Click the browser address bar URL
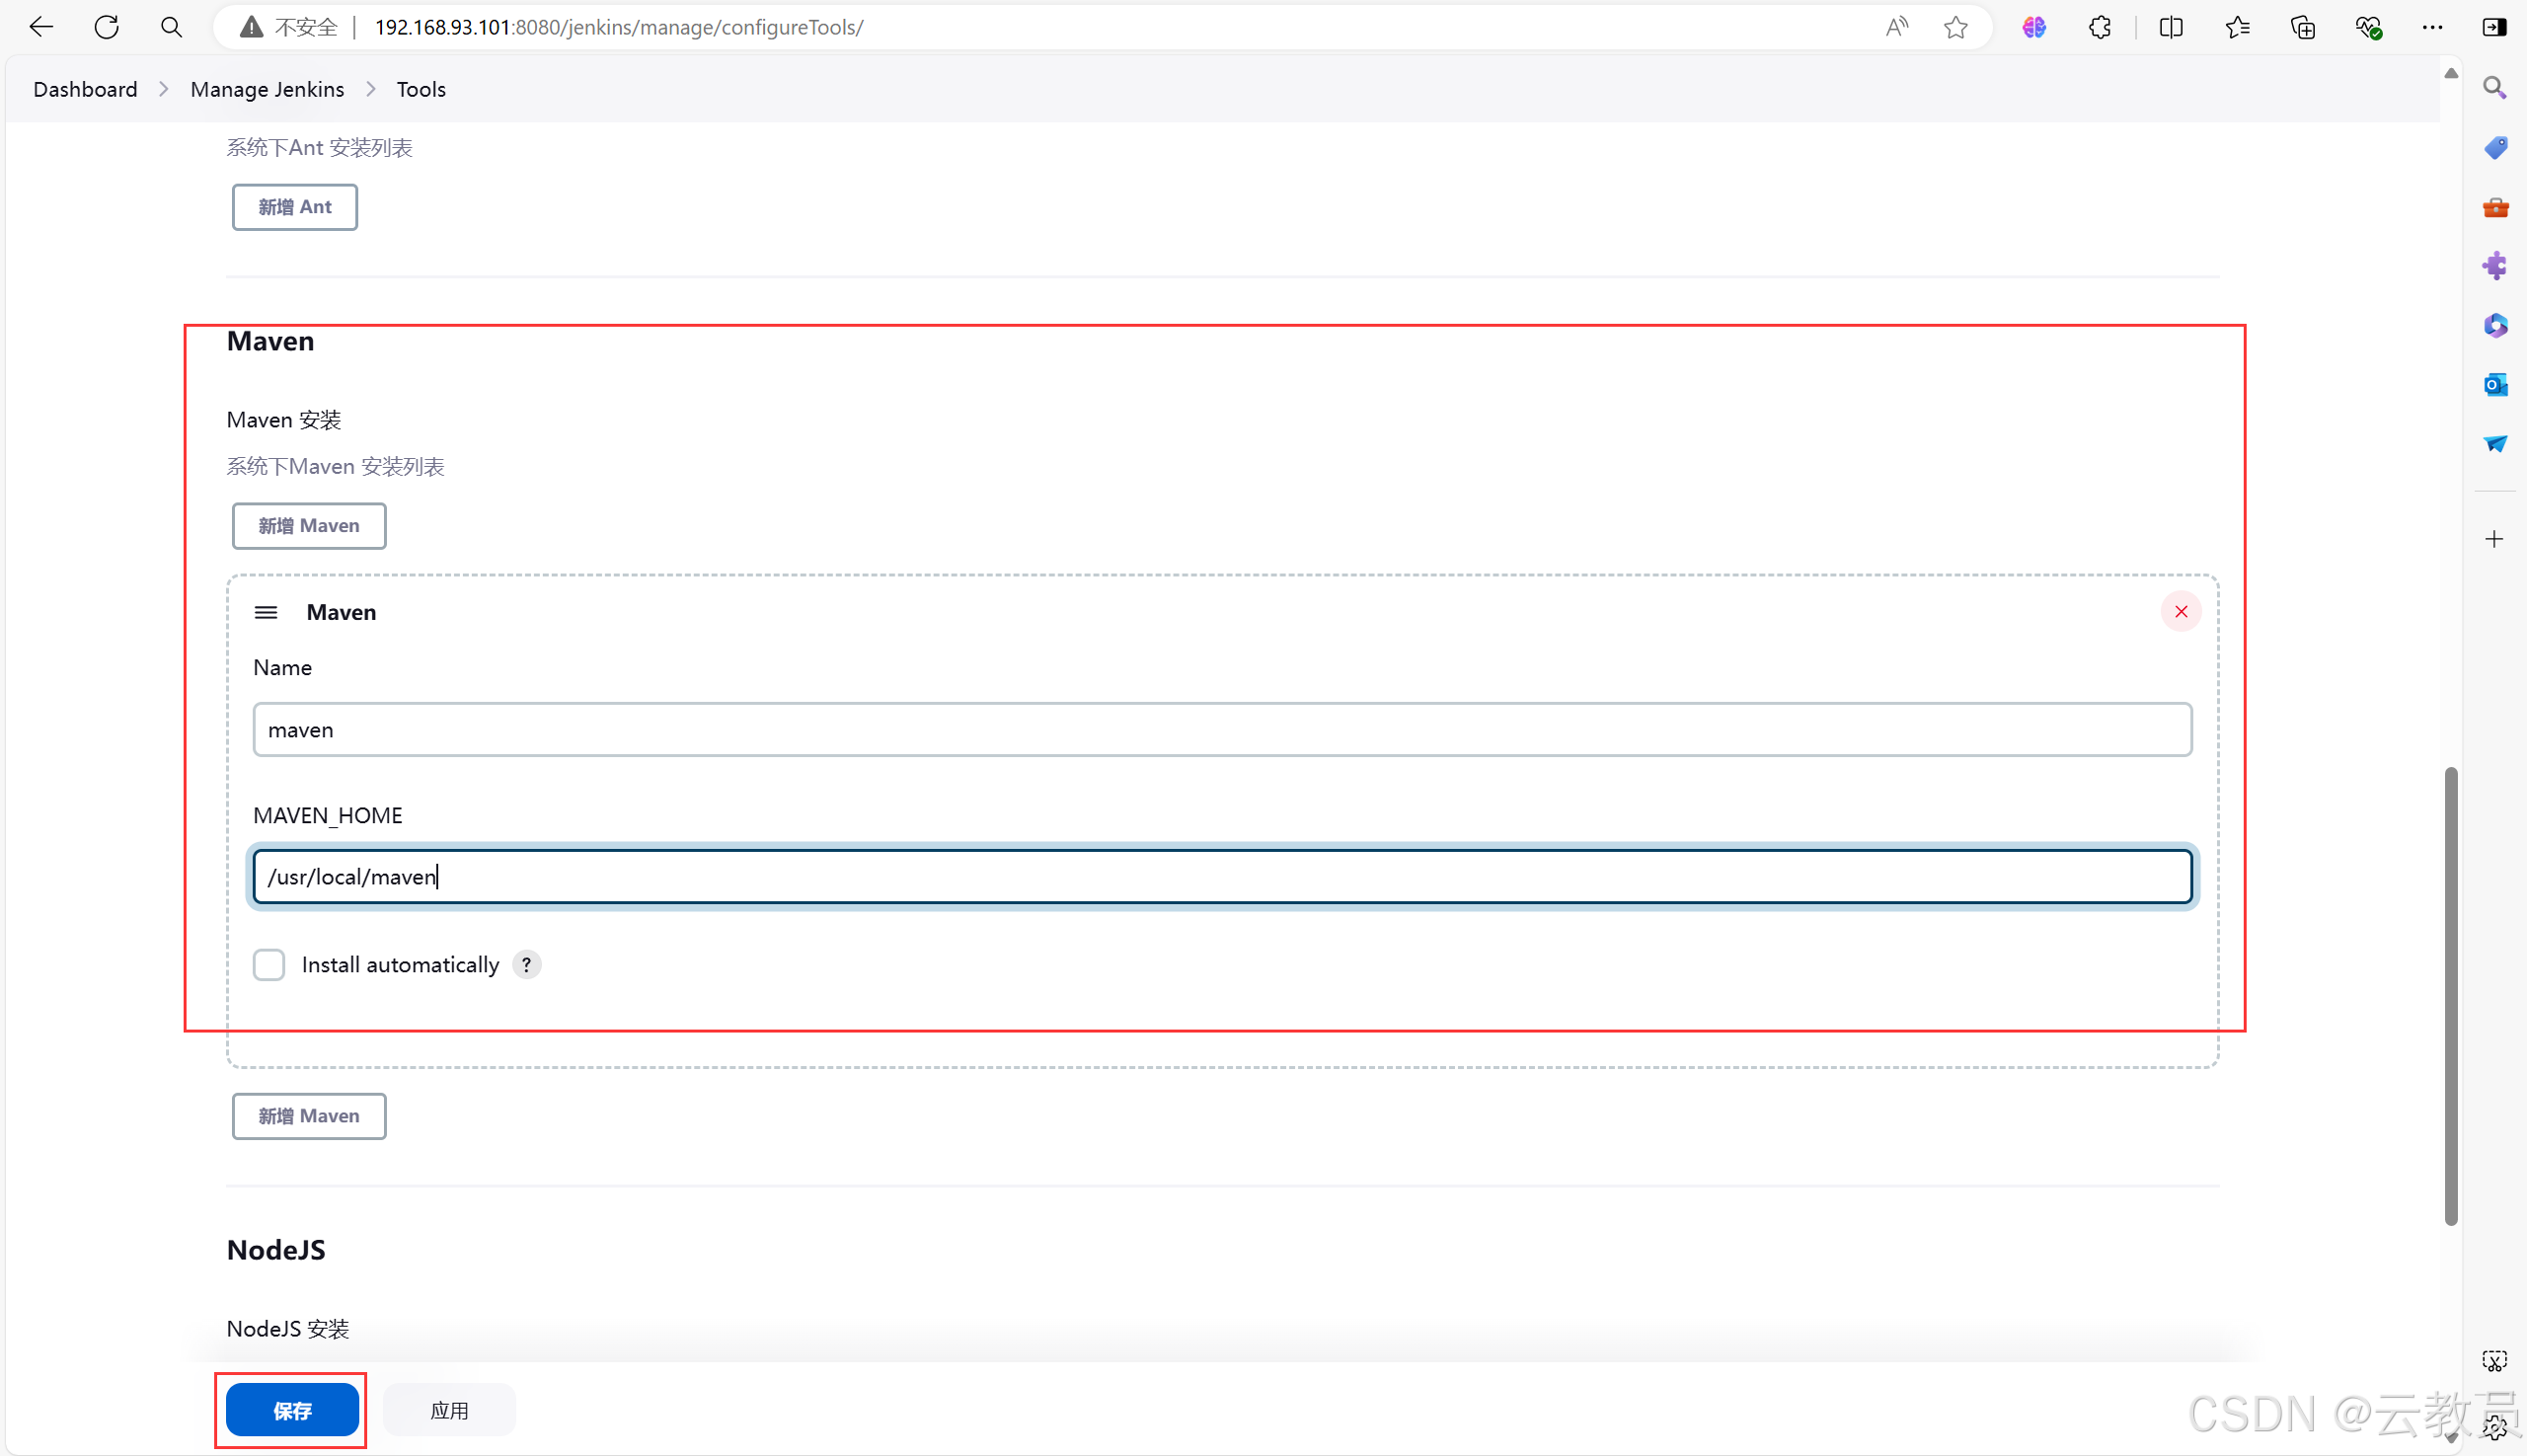 (x=619, y=27)
